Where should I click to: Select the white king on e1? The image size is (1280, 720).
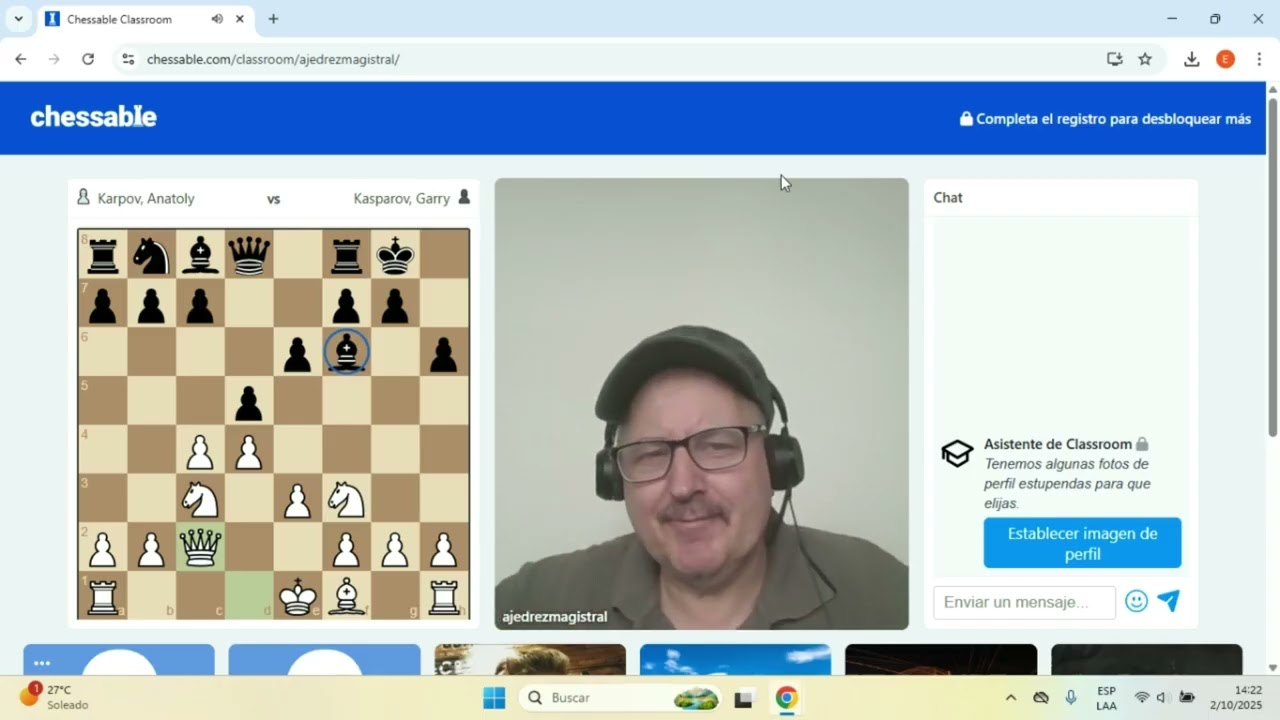(x=298, y=597)
